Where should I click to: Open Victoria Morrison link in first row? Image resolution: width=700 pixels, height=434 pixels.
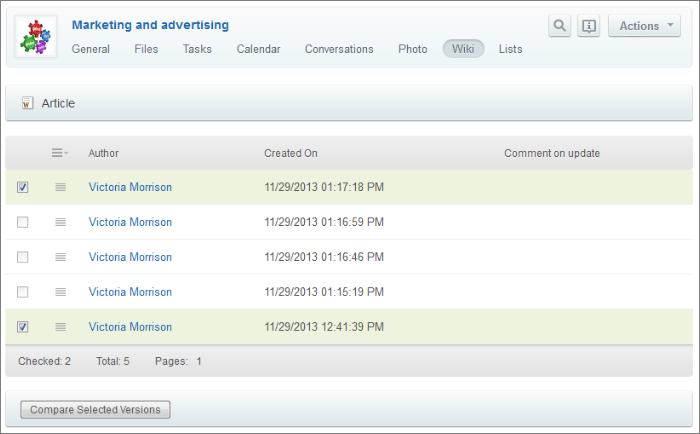(x=130, y=187)
